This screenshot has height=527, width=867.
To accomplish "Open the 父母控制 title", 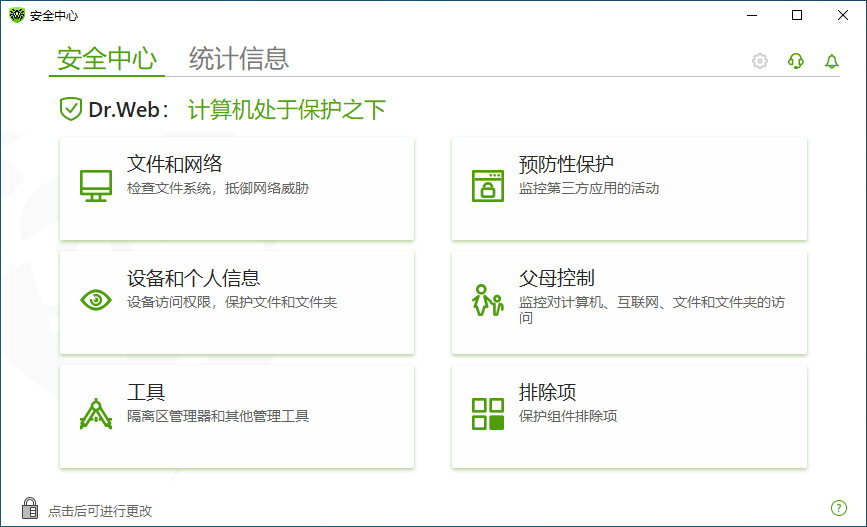I will (x=557, y=278).
